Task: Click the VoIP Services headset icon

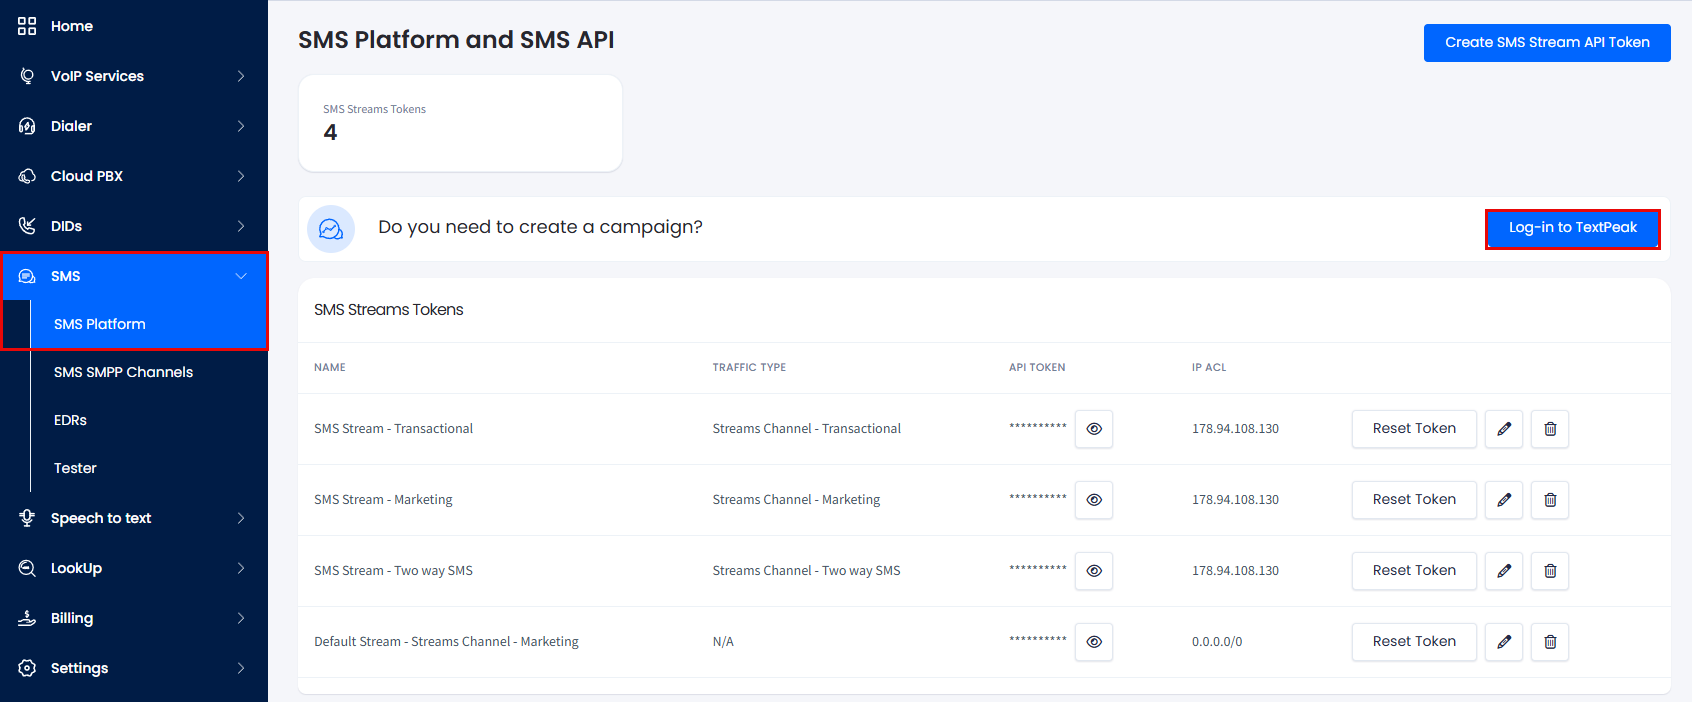Action: tap(27, 76)
